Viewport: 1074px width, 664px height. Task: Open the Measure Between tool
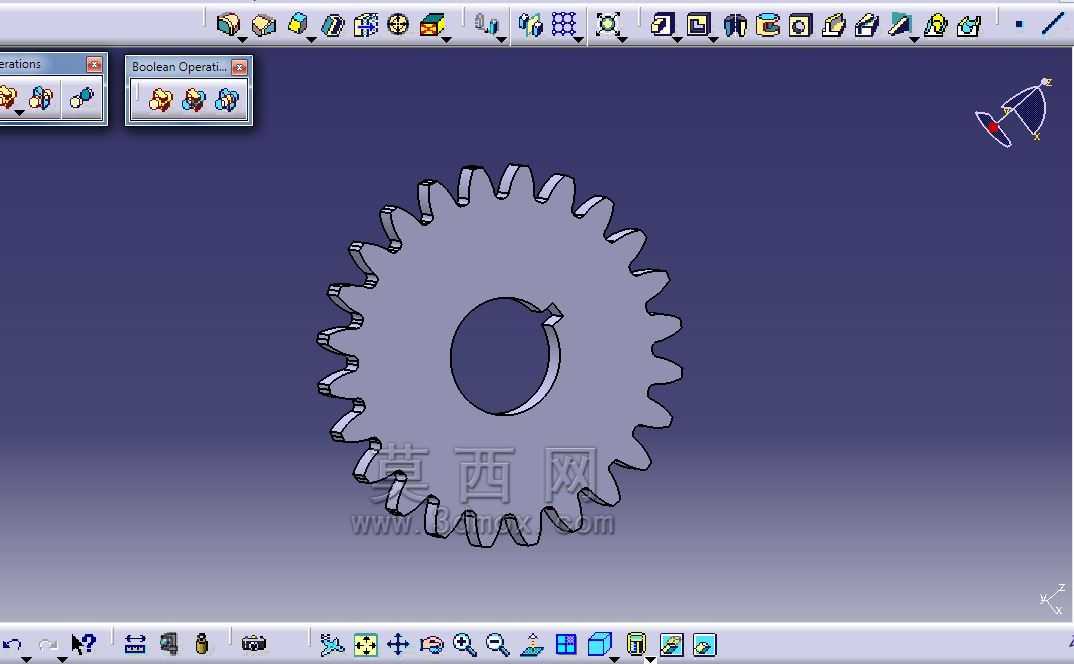135,644
